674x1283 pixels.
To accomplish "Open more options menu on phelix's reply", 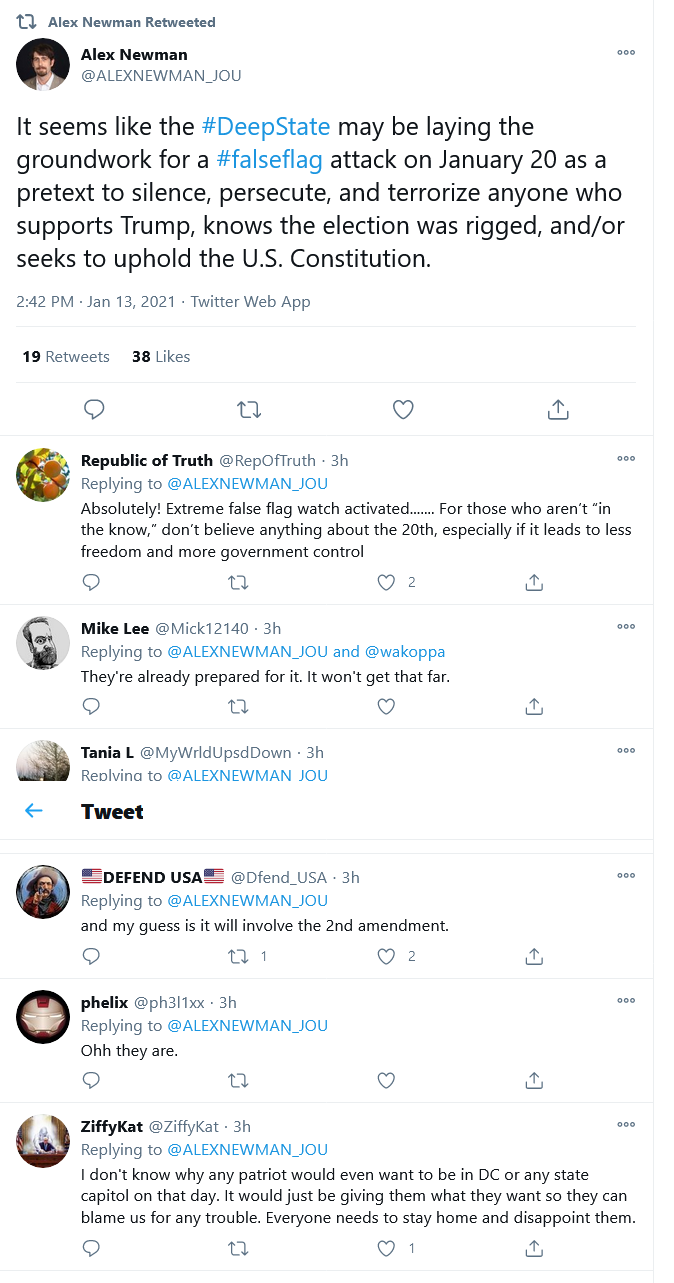I will point(626,1000).
